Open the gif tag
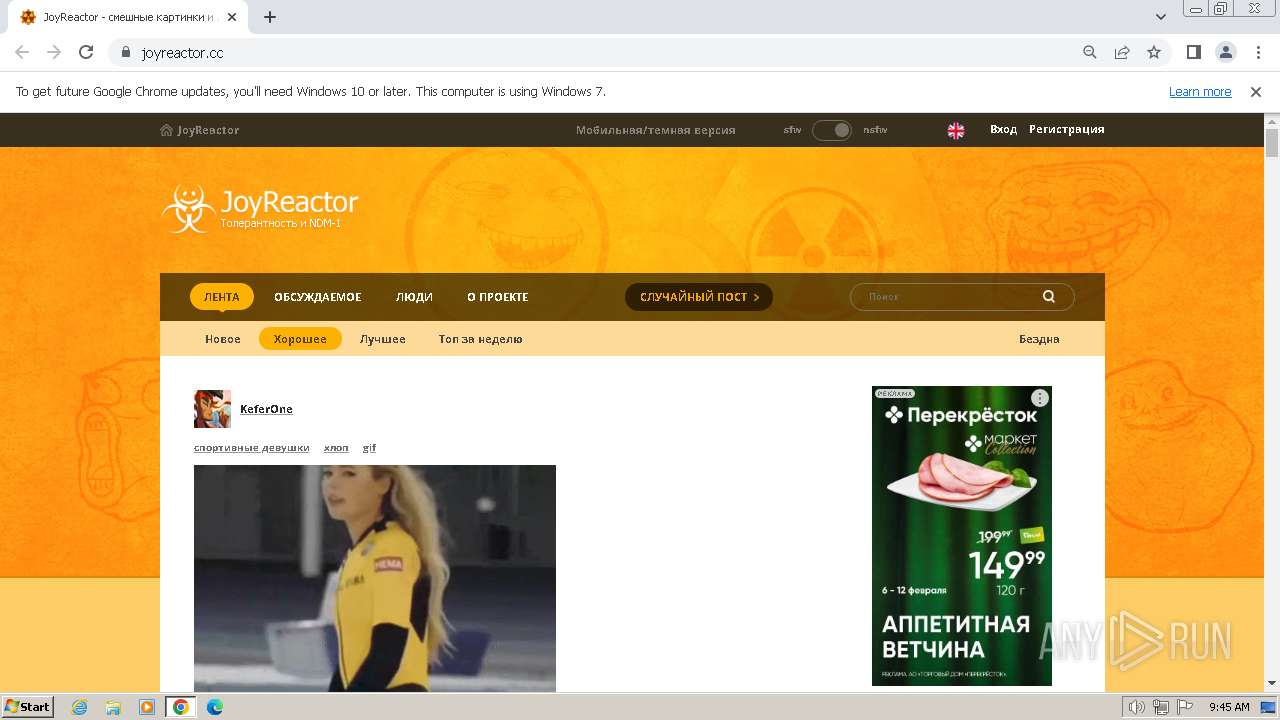This screenshot has height=720, width=1280. pyautogui.click(x=369, y=448)
